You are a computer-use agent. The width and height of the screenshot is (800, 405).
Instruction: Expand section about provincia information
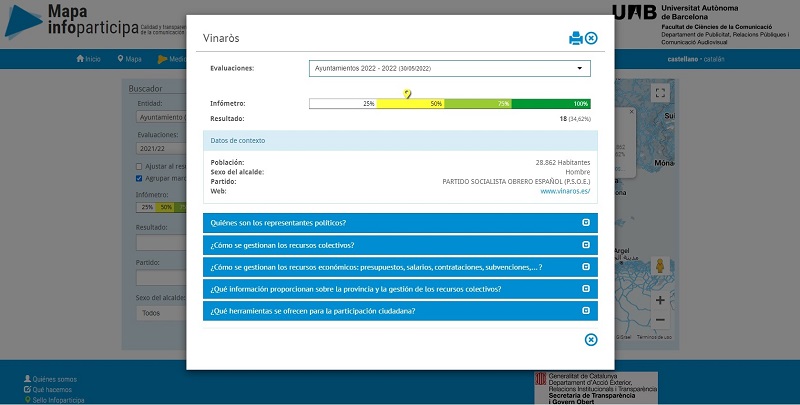coord(400,289)
